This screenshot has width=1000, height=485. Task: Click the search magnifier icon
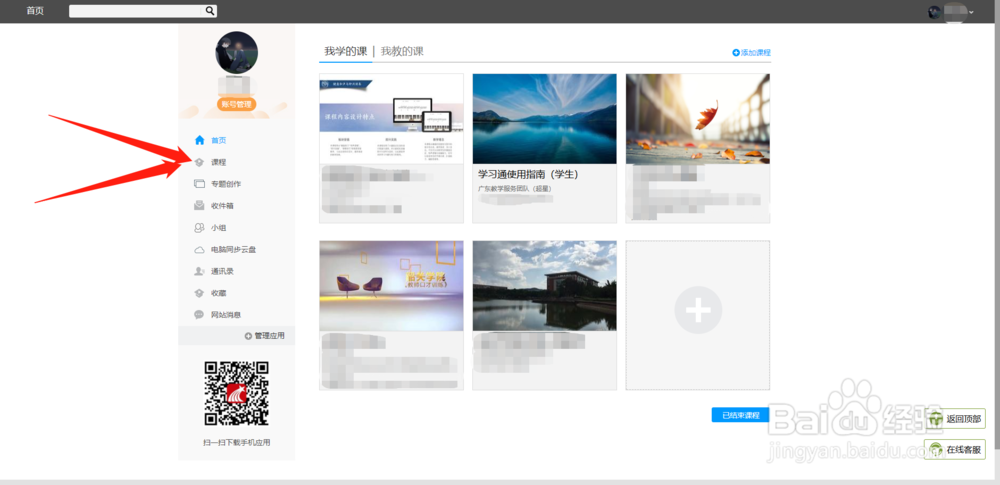click(210, 11)
